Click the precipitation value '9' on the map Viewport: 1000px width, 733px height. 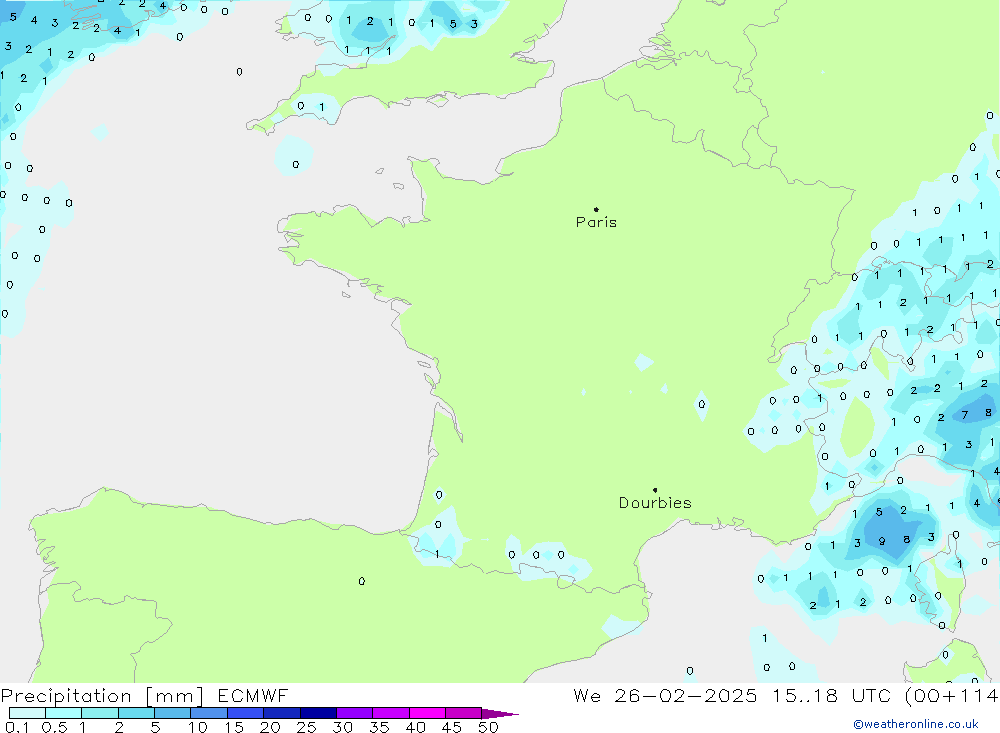point(882,541)
